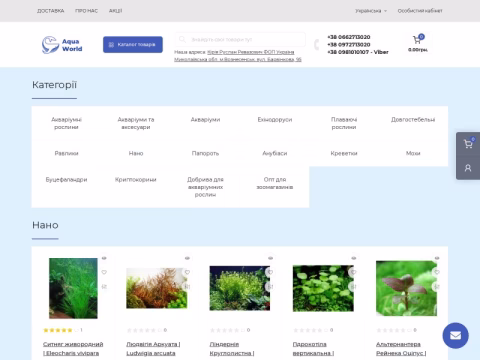
Task: Open the Каталог товарів catalog button
Action: click(x=133, y=44)
